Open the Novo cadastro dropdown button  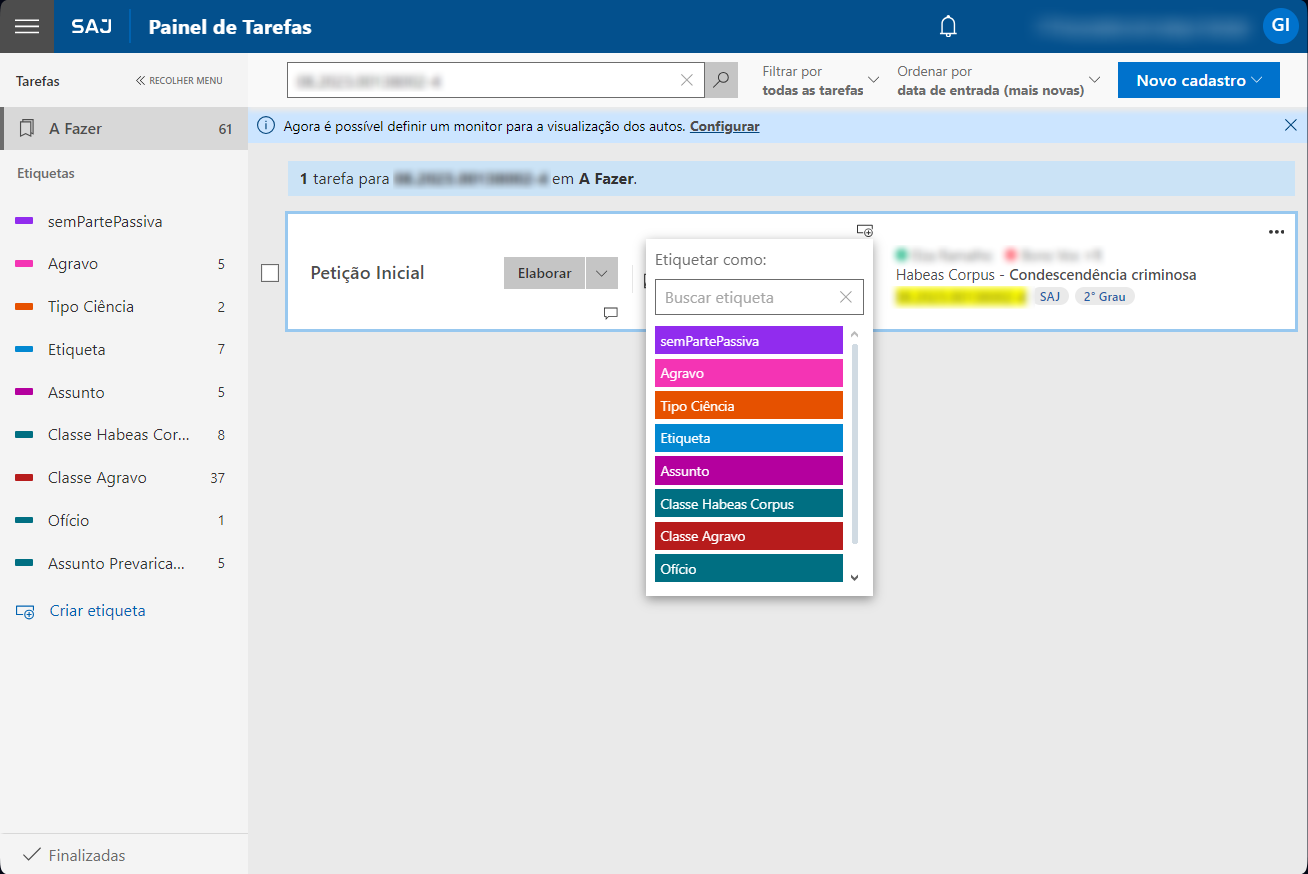tap(1198, 80)
